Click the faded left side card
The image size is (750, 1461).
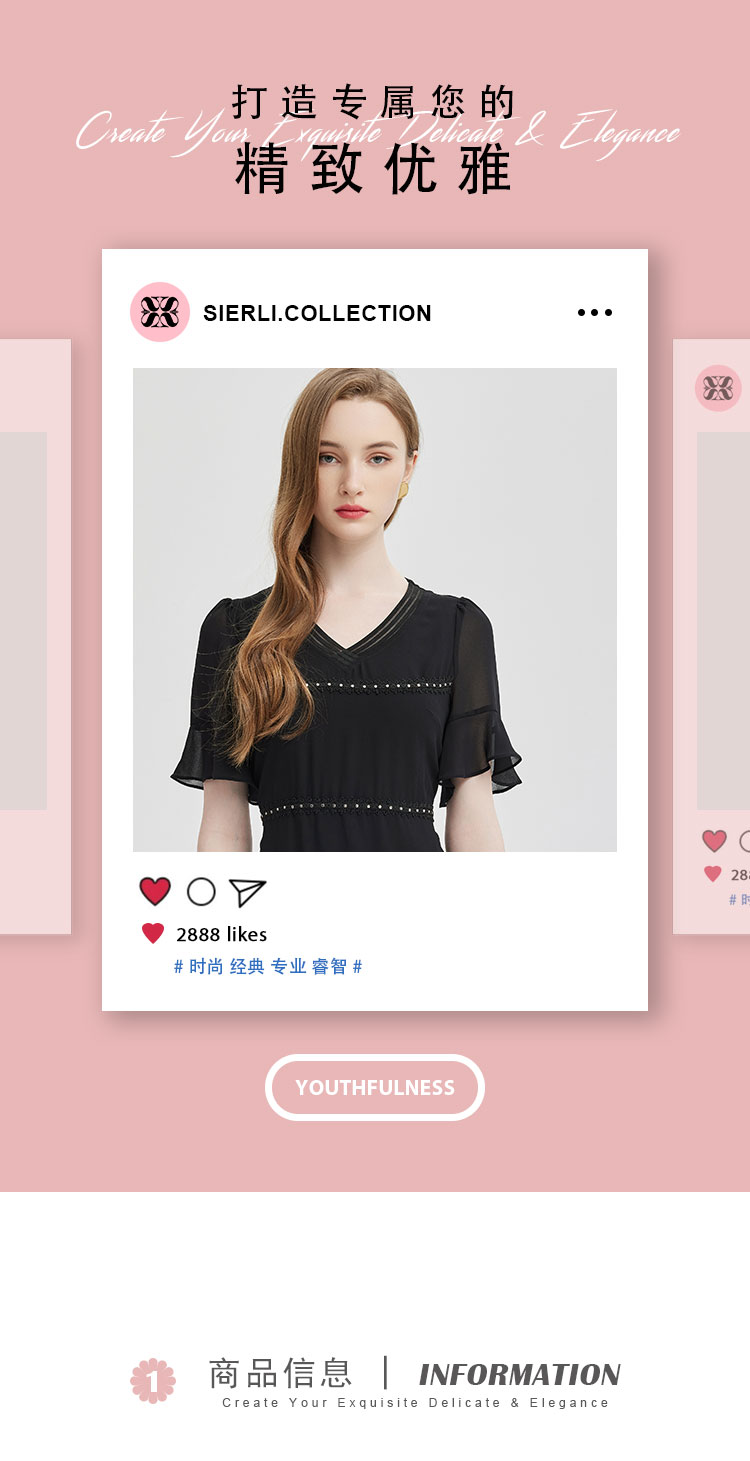point(35,636)
